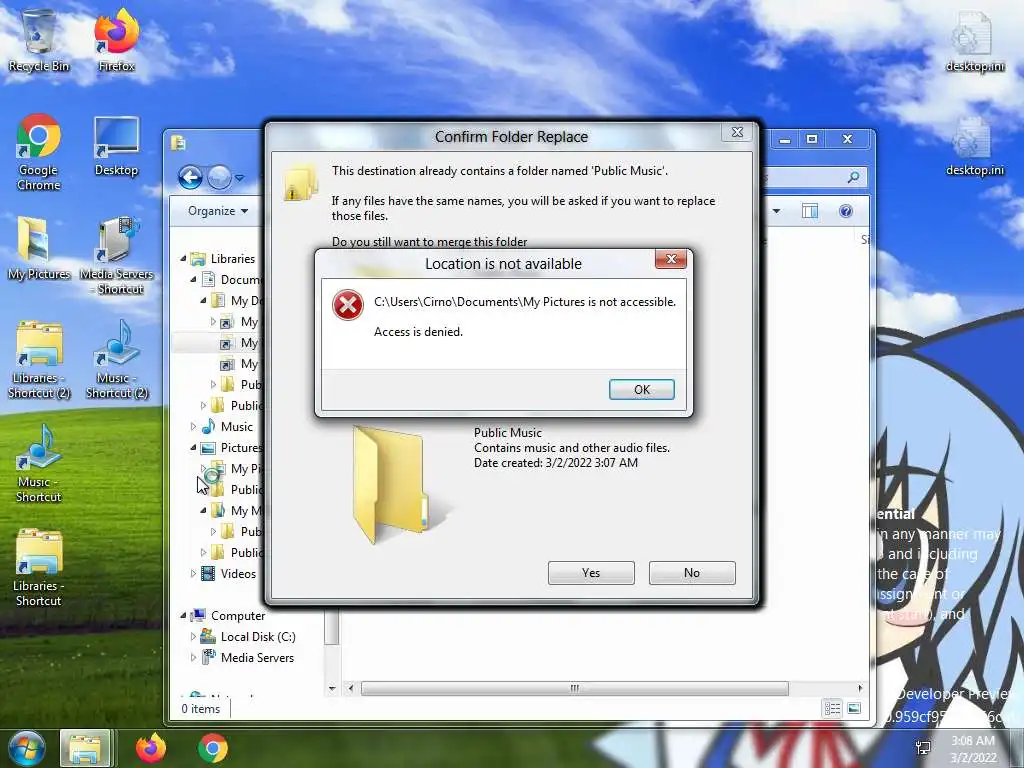Click the Explorer search magnifier icon

point(853,177)
